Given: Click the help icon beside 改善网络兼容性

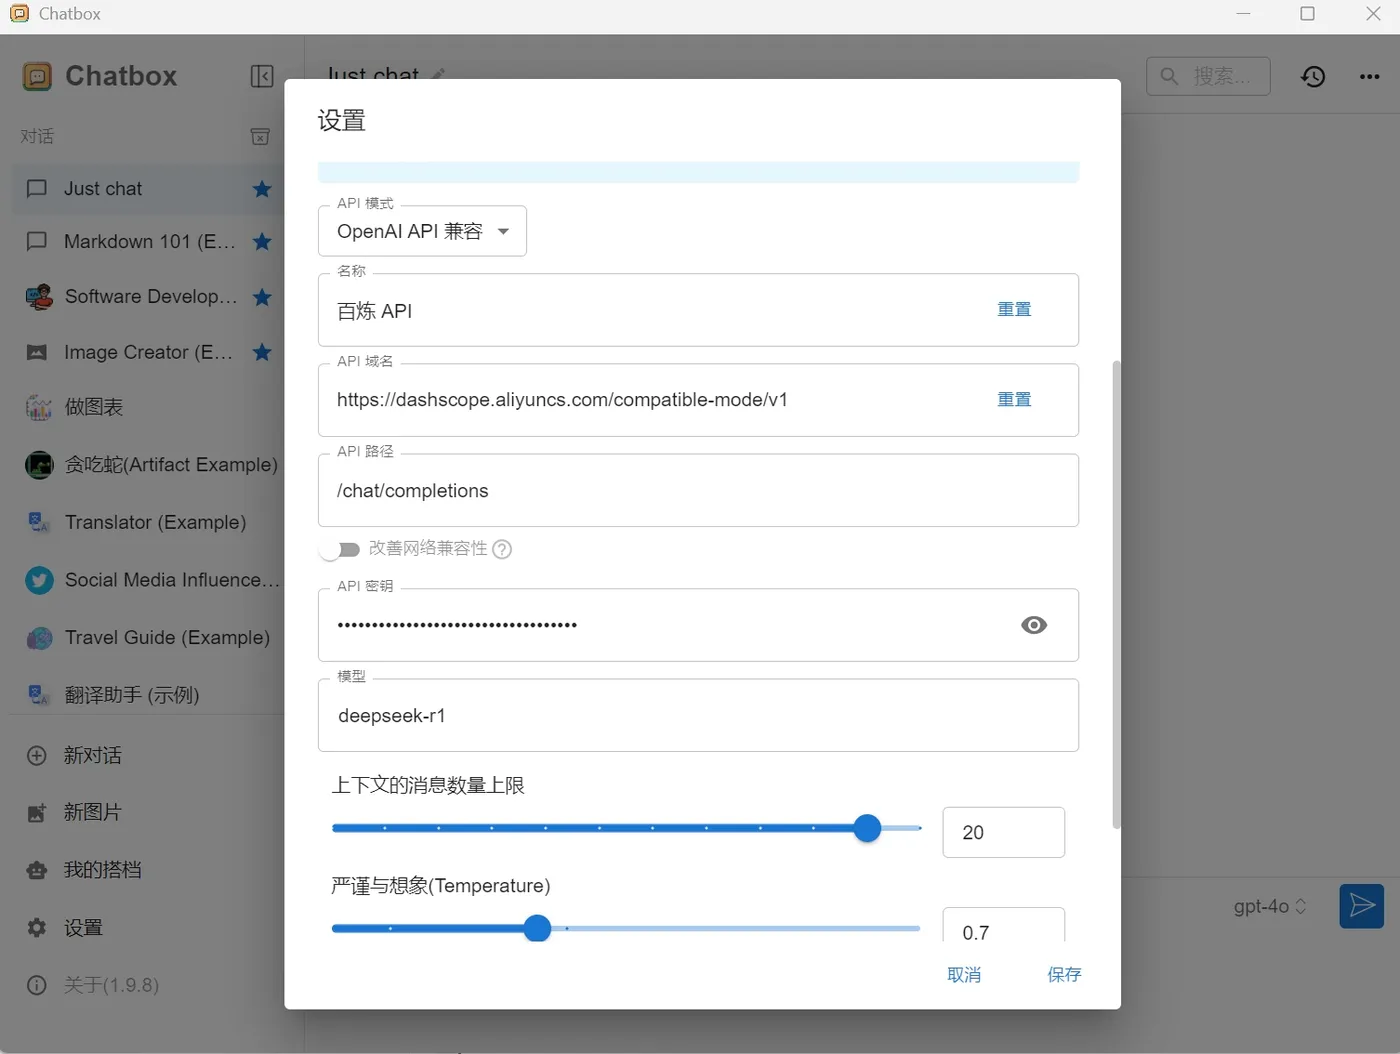Looking at the screenshot, I should (x=502, y=549).
